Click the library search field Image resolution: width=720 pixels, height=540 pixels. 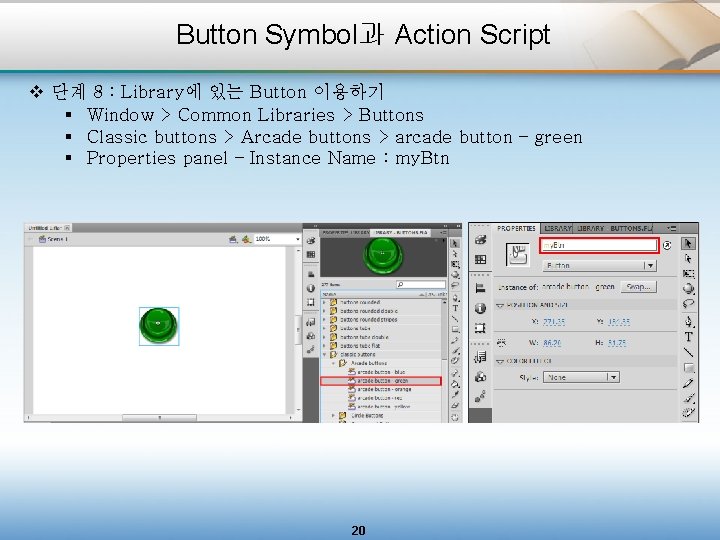coord(421,285)
